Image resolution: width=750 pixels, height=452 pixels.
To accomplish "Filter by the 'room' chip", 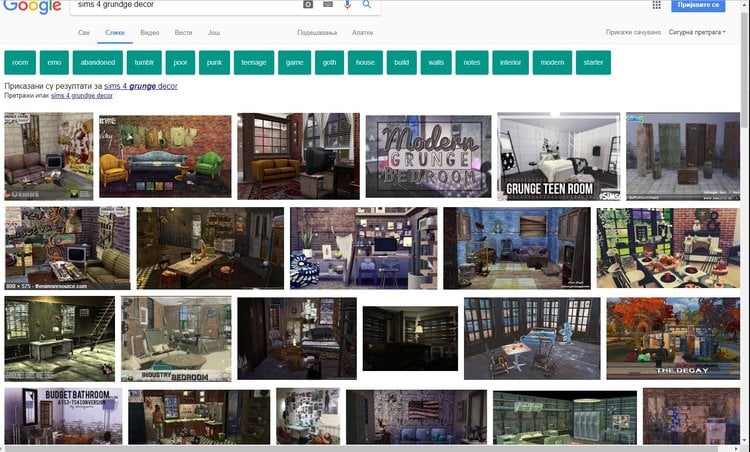I will coord(20,63).
